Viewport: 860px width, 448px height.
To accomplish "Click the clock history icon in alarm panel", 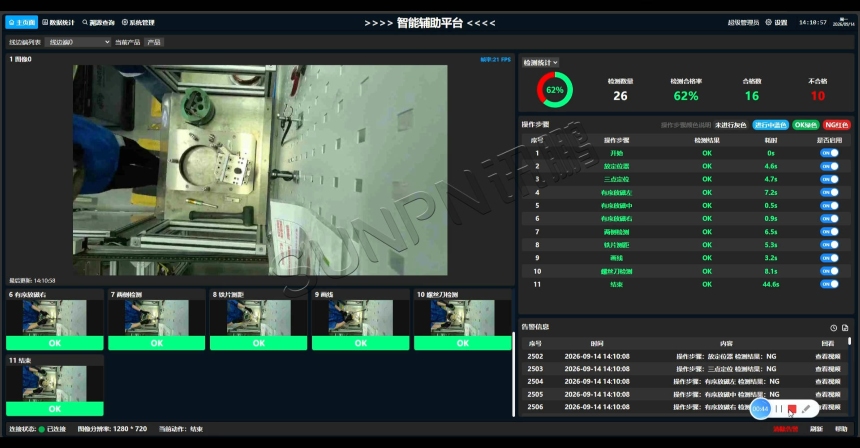I will pos(834,328).
